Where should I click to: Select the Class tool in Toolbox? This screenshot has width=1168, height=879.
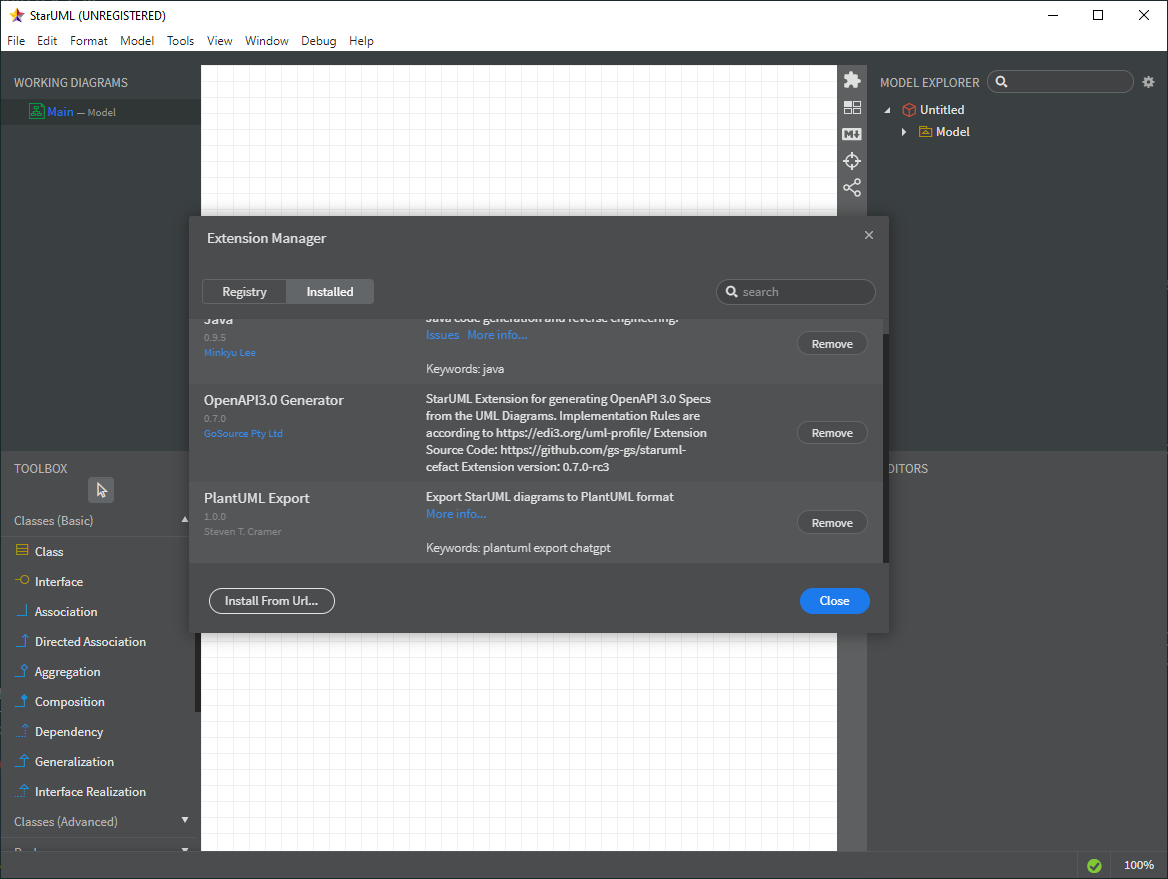point(49,552)
